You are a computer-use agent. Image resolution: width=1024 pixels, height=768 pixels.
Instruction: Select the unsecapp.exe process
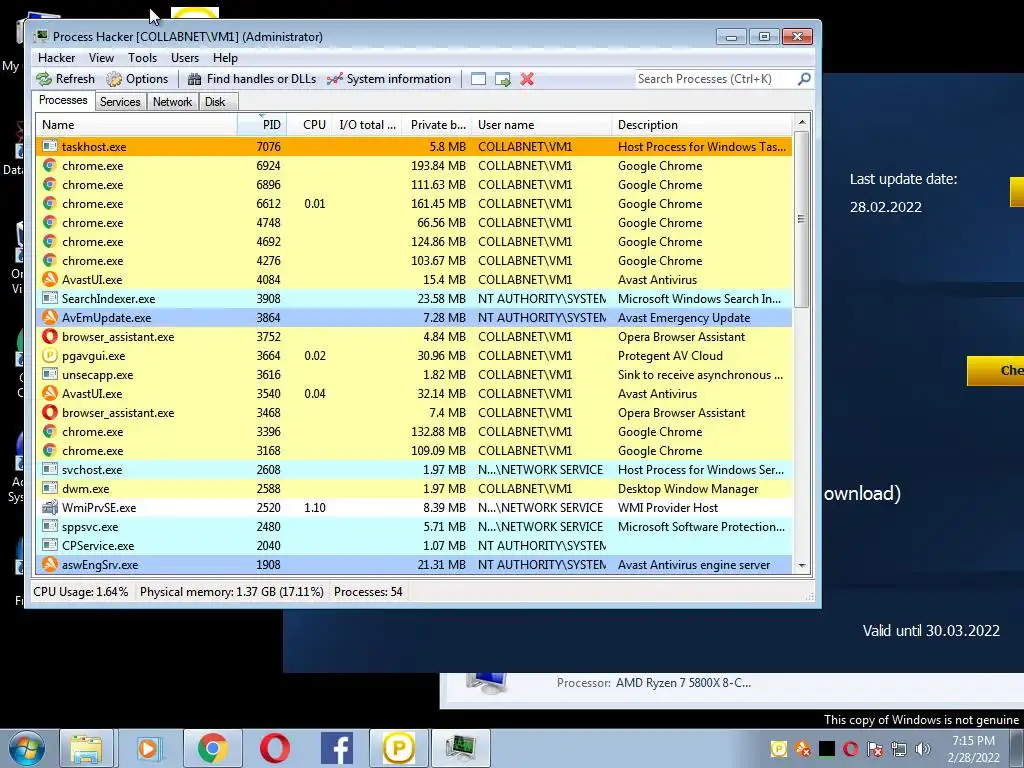click(414, 375)
